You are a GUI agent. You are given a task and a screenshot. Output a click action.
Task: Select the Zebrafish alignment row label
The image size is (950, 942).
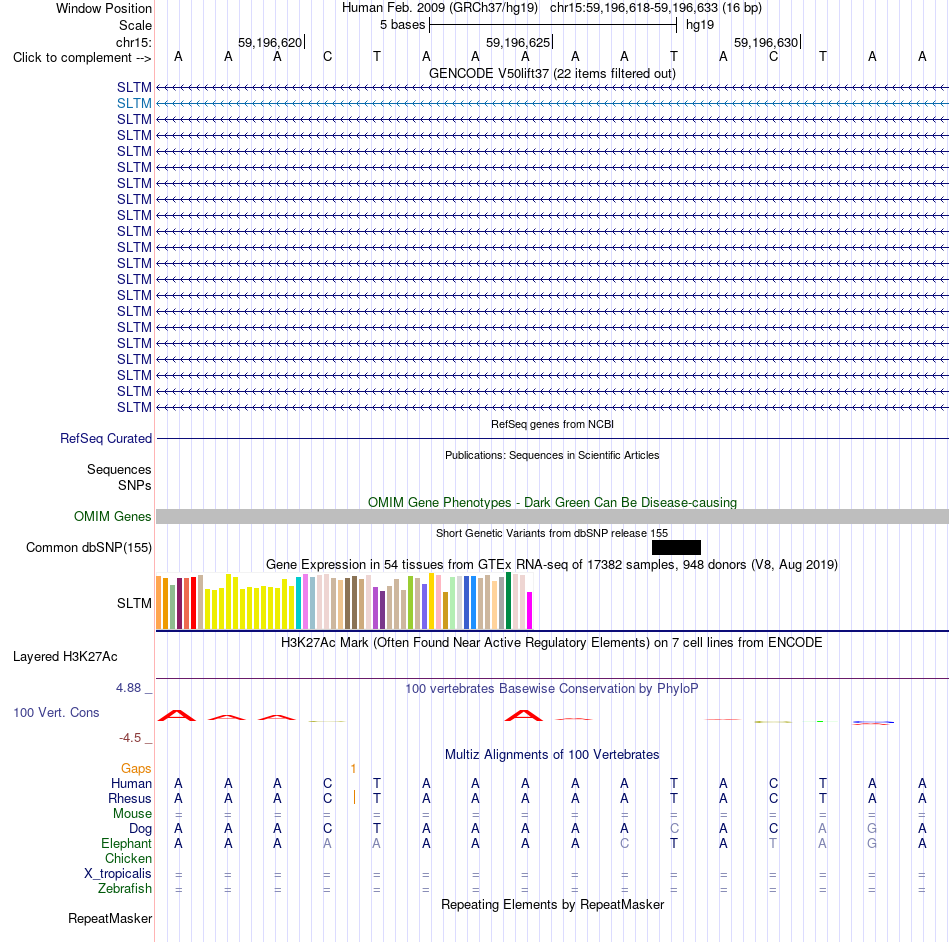click(125, 888)
